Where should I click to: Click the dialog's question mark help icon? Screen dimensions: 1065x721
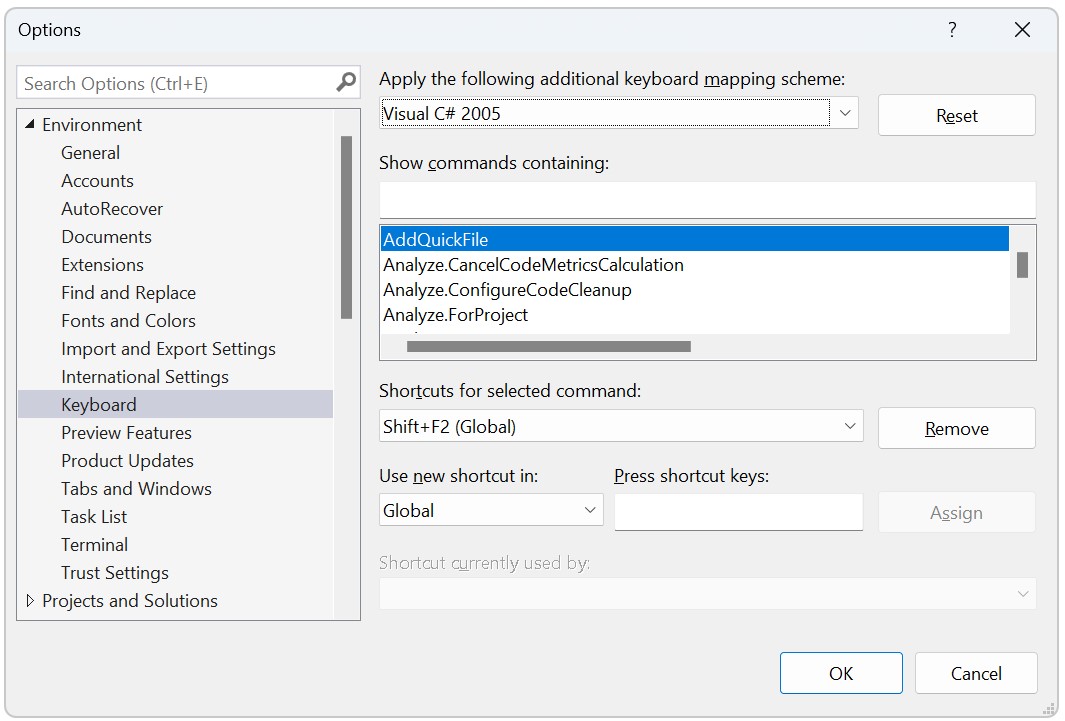pyautogui.click(x=951, y=30)
